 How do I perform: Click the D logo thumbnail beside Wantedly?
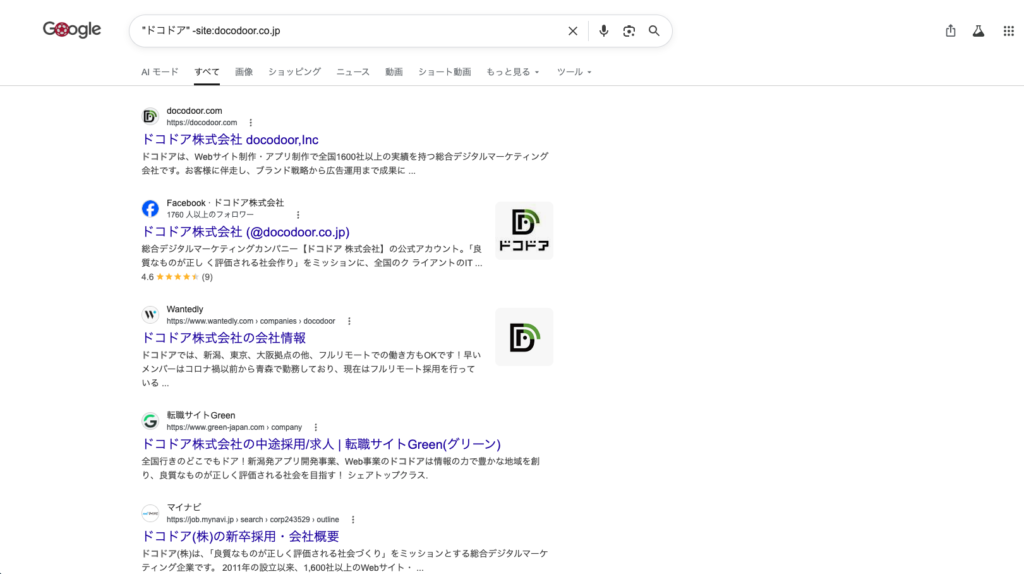(x=524, y=337)
